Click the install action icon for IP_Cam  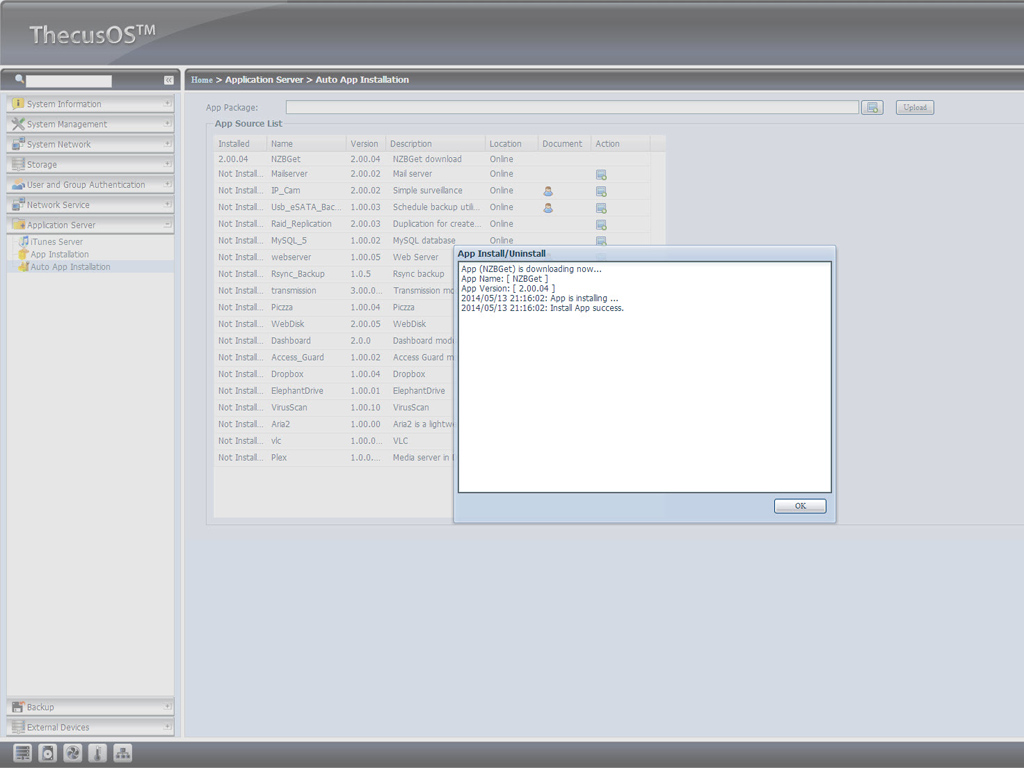click(x=601, y=191)
